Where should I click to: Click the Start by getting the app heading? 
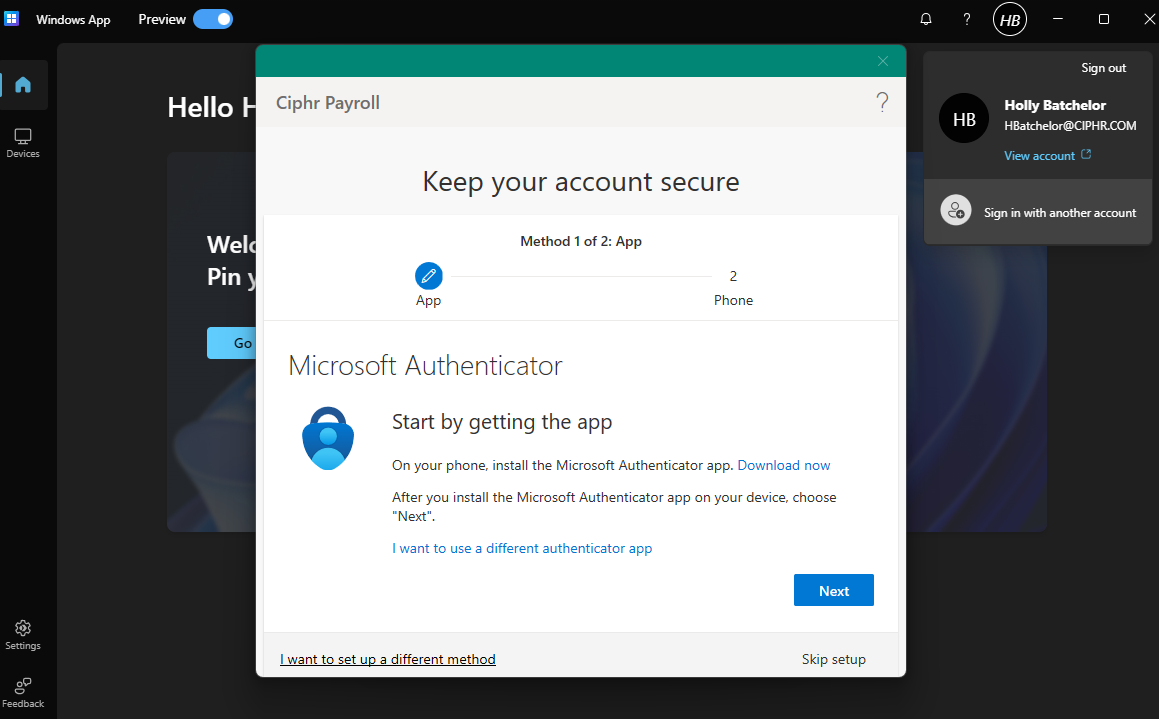coord(502,422)
